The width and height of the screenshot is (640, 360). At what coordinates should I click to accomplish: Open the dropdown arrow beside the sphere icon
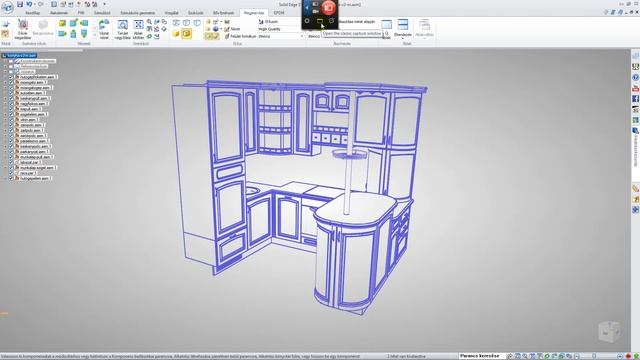tap(221, 29)
